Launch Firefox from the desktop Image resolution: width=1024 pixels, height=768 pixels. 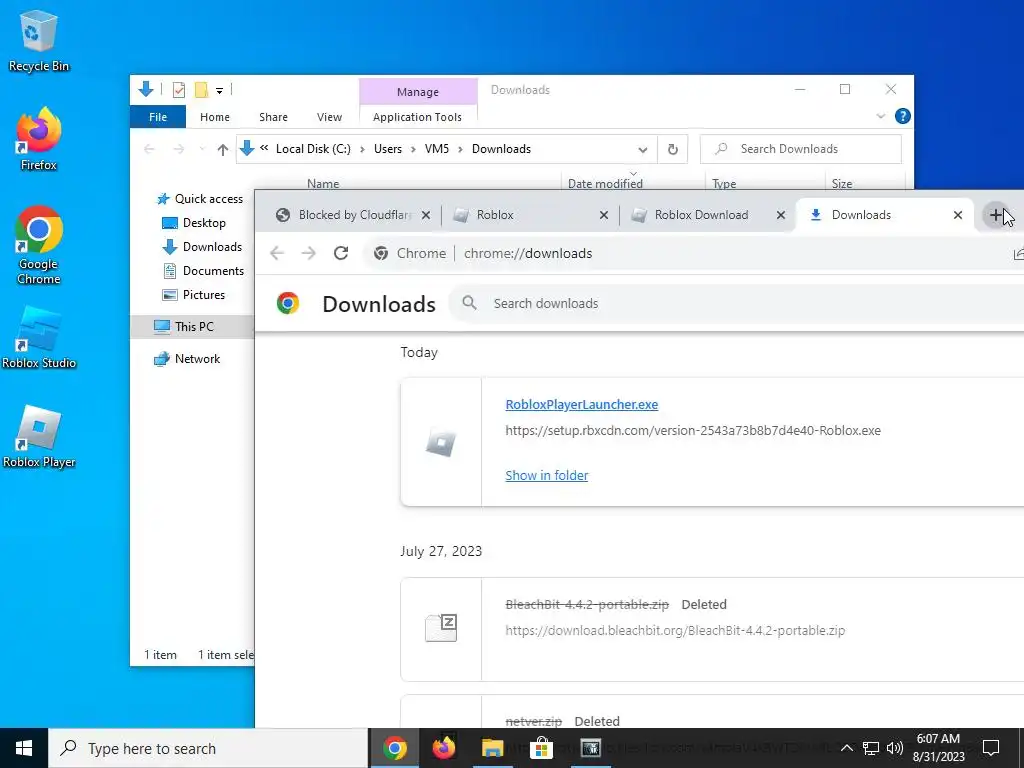click(38, 138)
